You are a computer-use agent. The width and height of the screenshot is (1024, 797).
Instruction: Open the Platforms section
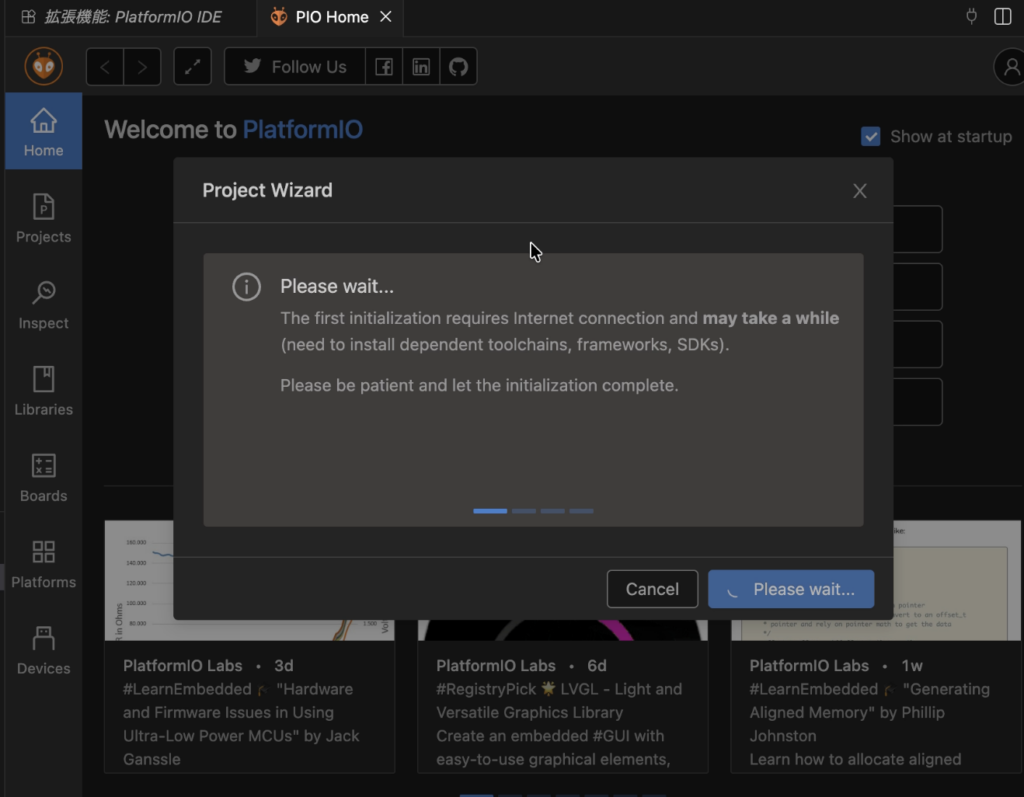tap(43, 563)
